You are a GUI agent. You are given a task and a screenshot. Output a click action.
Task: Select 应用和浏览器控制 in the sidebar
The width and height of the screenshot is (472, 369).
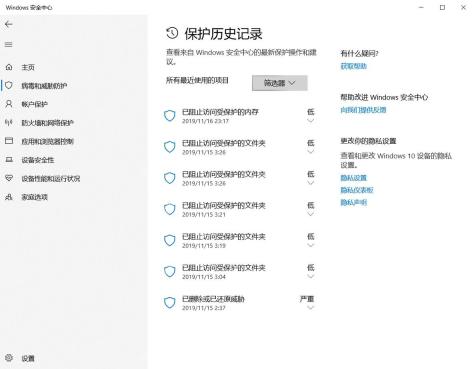click(47, 141)
